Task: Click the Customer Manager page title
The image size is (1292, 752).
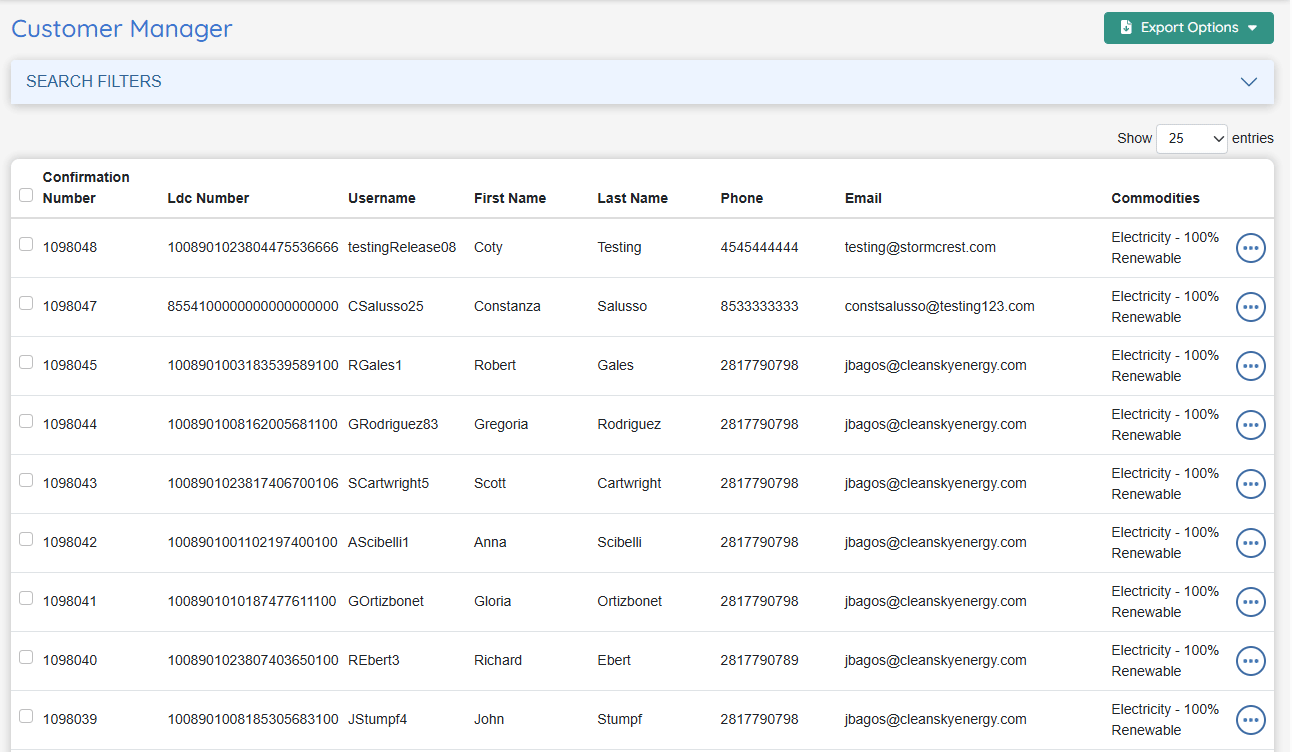Action: [122, 28]
